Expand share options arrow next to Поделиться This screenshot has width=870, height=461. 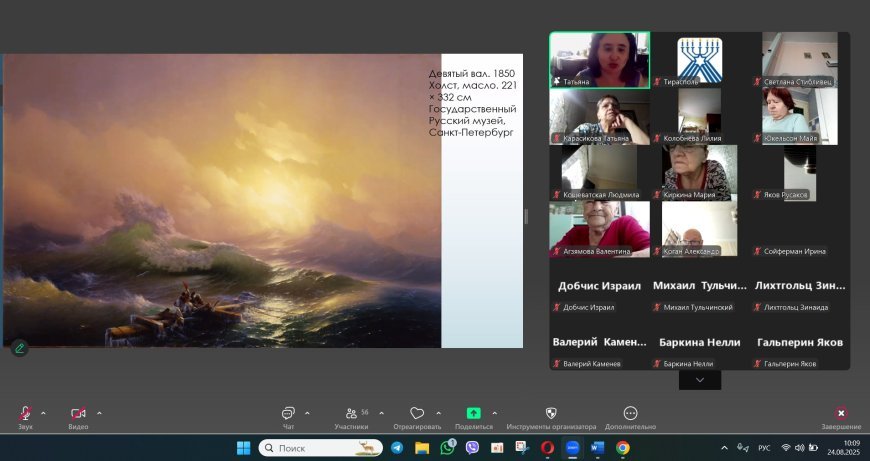[494, 413]
